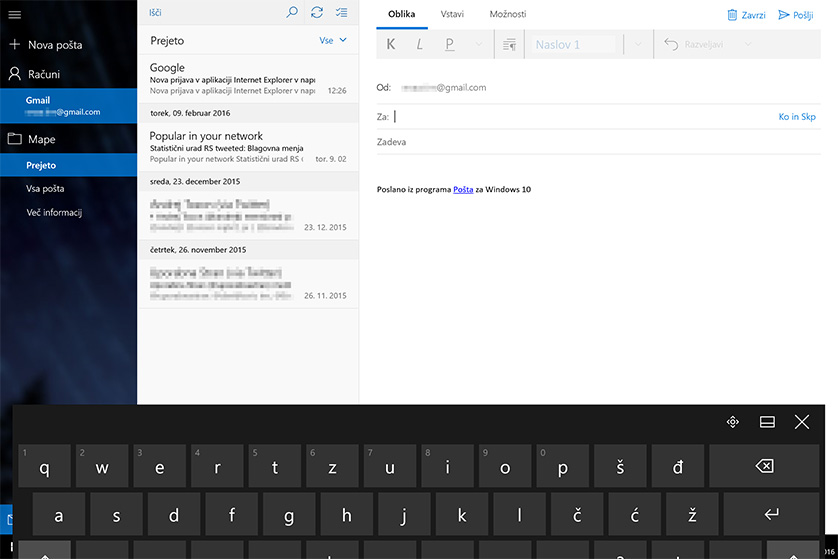Open the Google sign-in notification email
Screen dimensions: 838x559
coord(248,79)
